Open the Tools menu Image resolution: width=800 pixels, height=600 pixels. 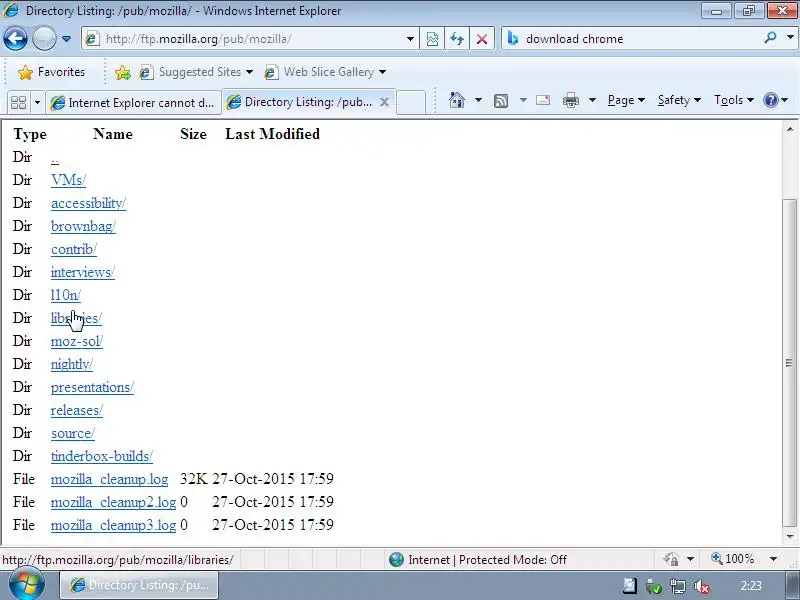pos(734,100)
